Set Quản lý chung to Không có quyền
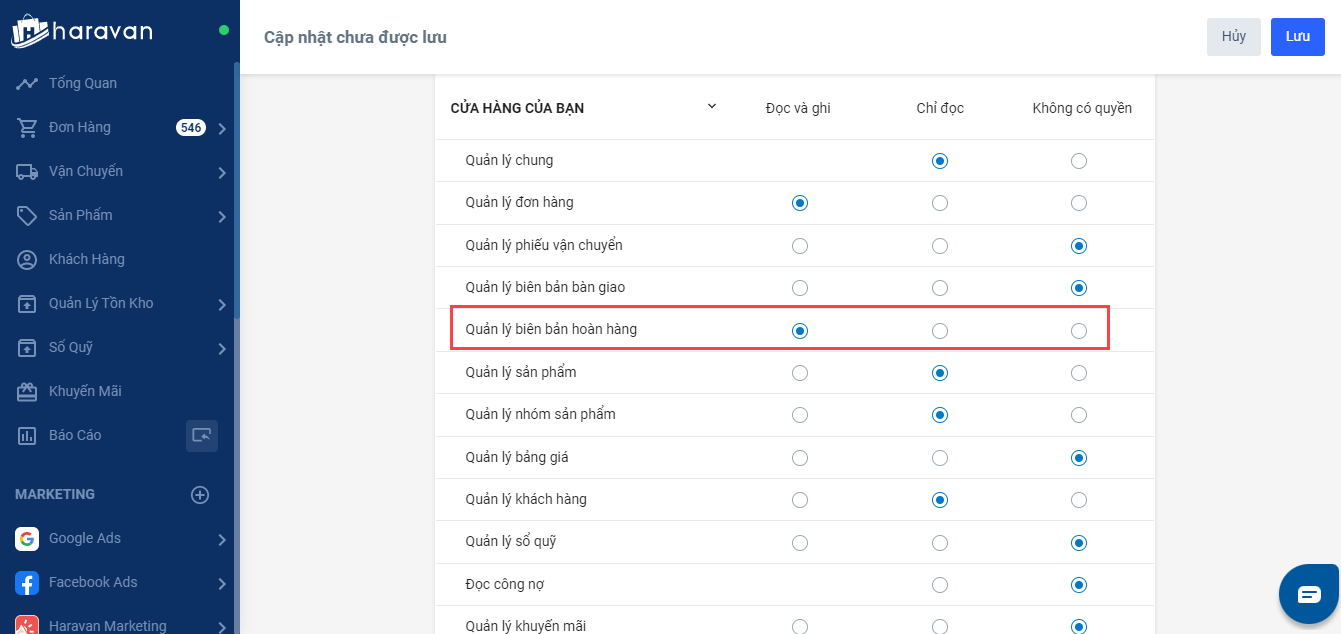 coord(1079,161)
